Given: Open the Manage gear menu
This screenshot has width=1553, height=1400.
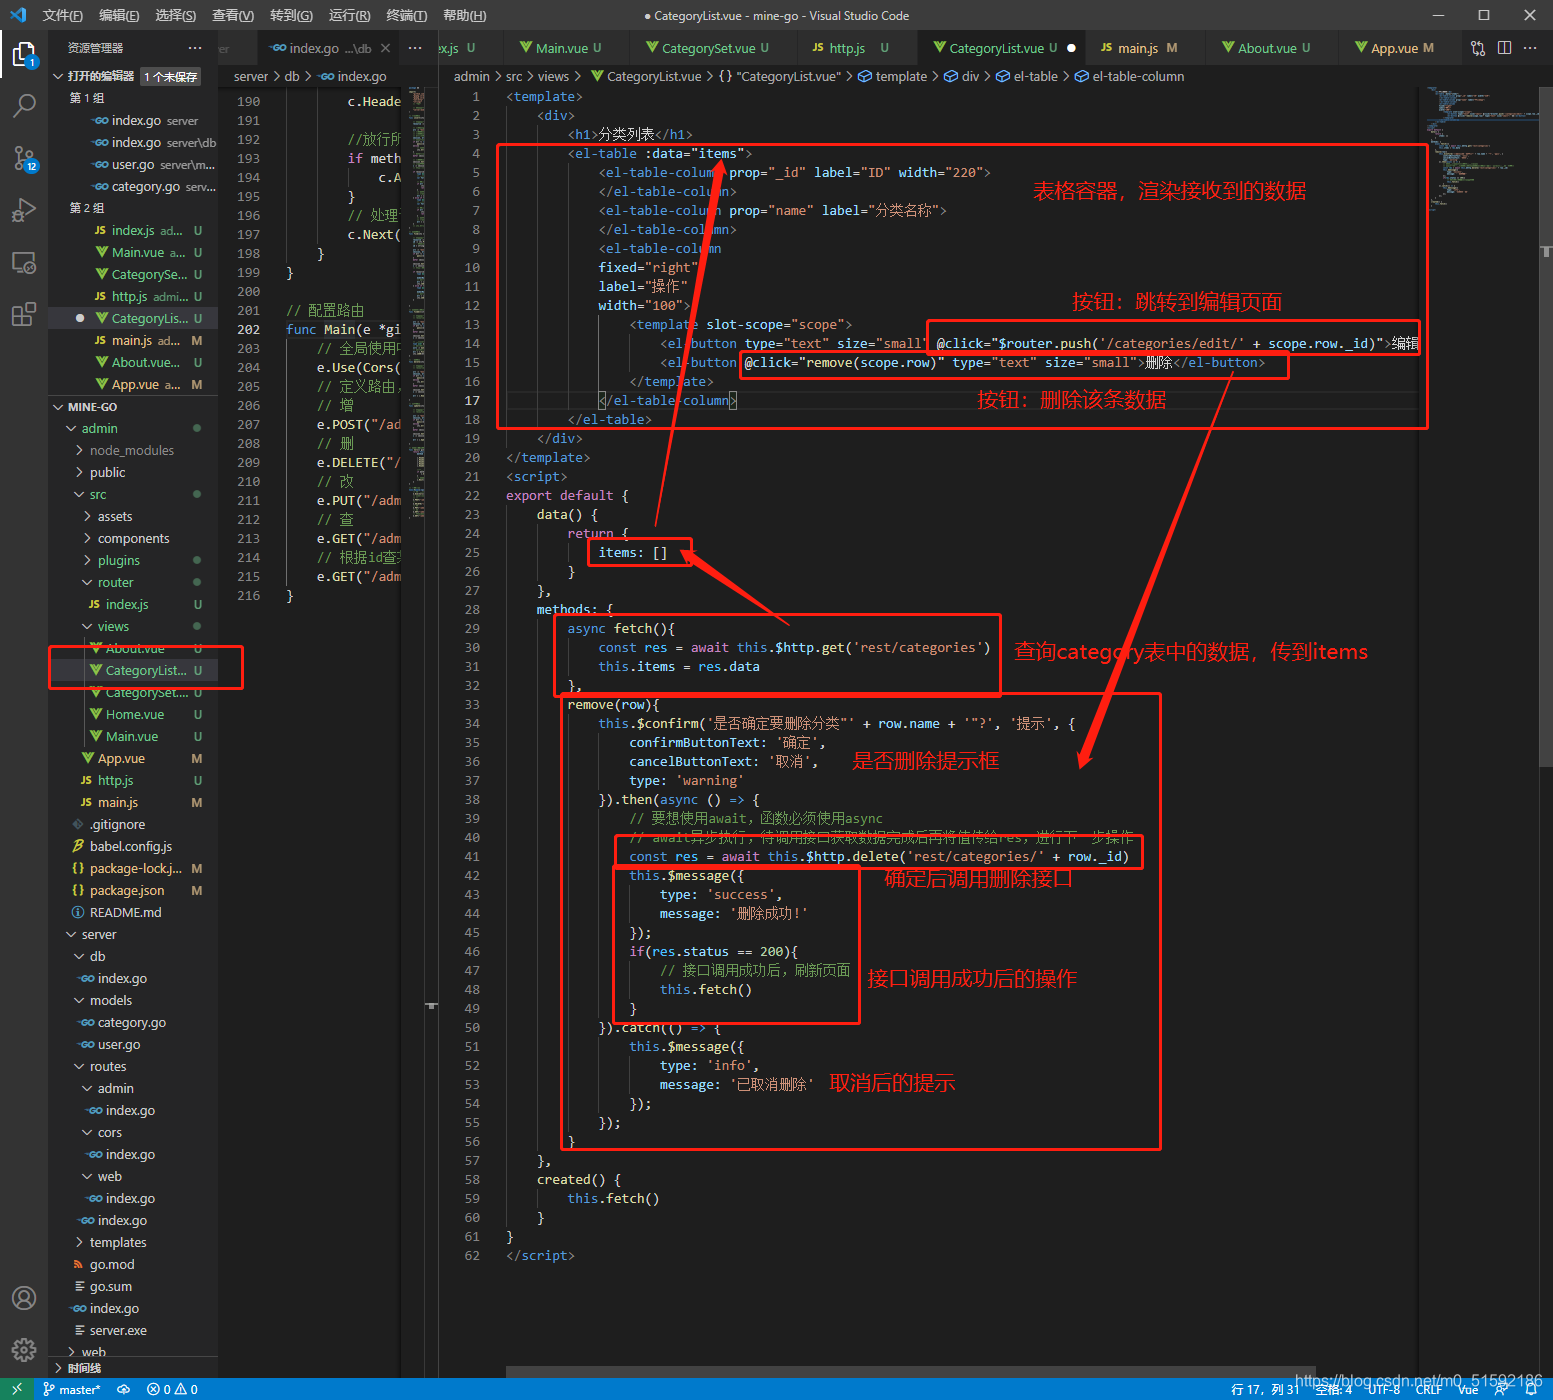Looking at the screenshot, I should coord(24,1350).
